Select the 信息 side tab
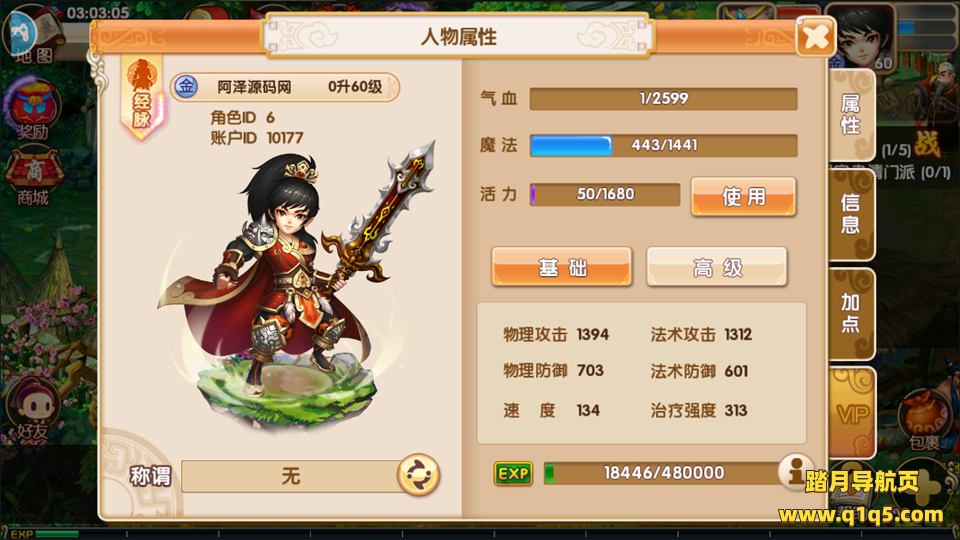 [x=852, y=214]
